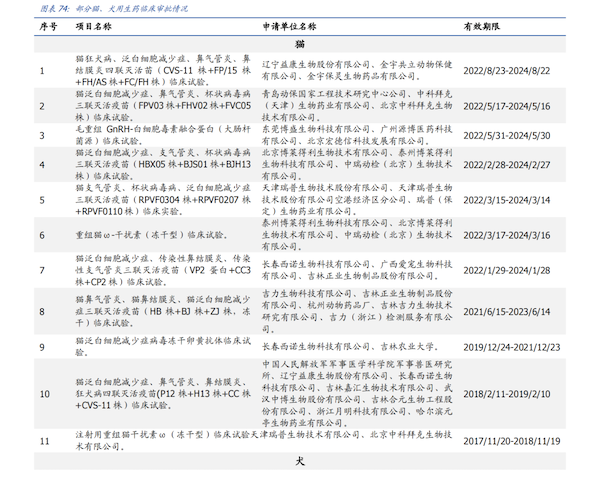Click project name with 'HBX05 株+BJS01 株+BJH13'
The image size is (600, 478).
point(163,165)
